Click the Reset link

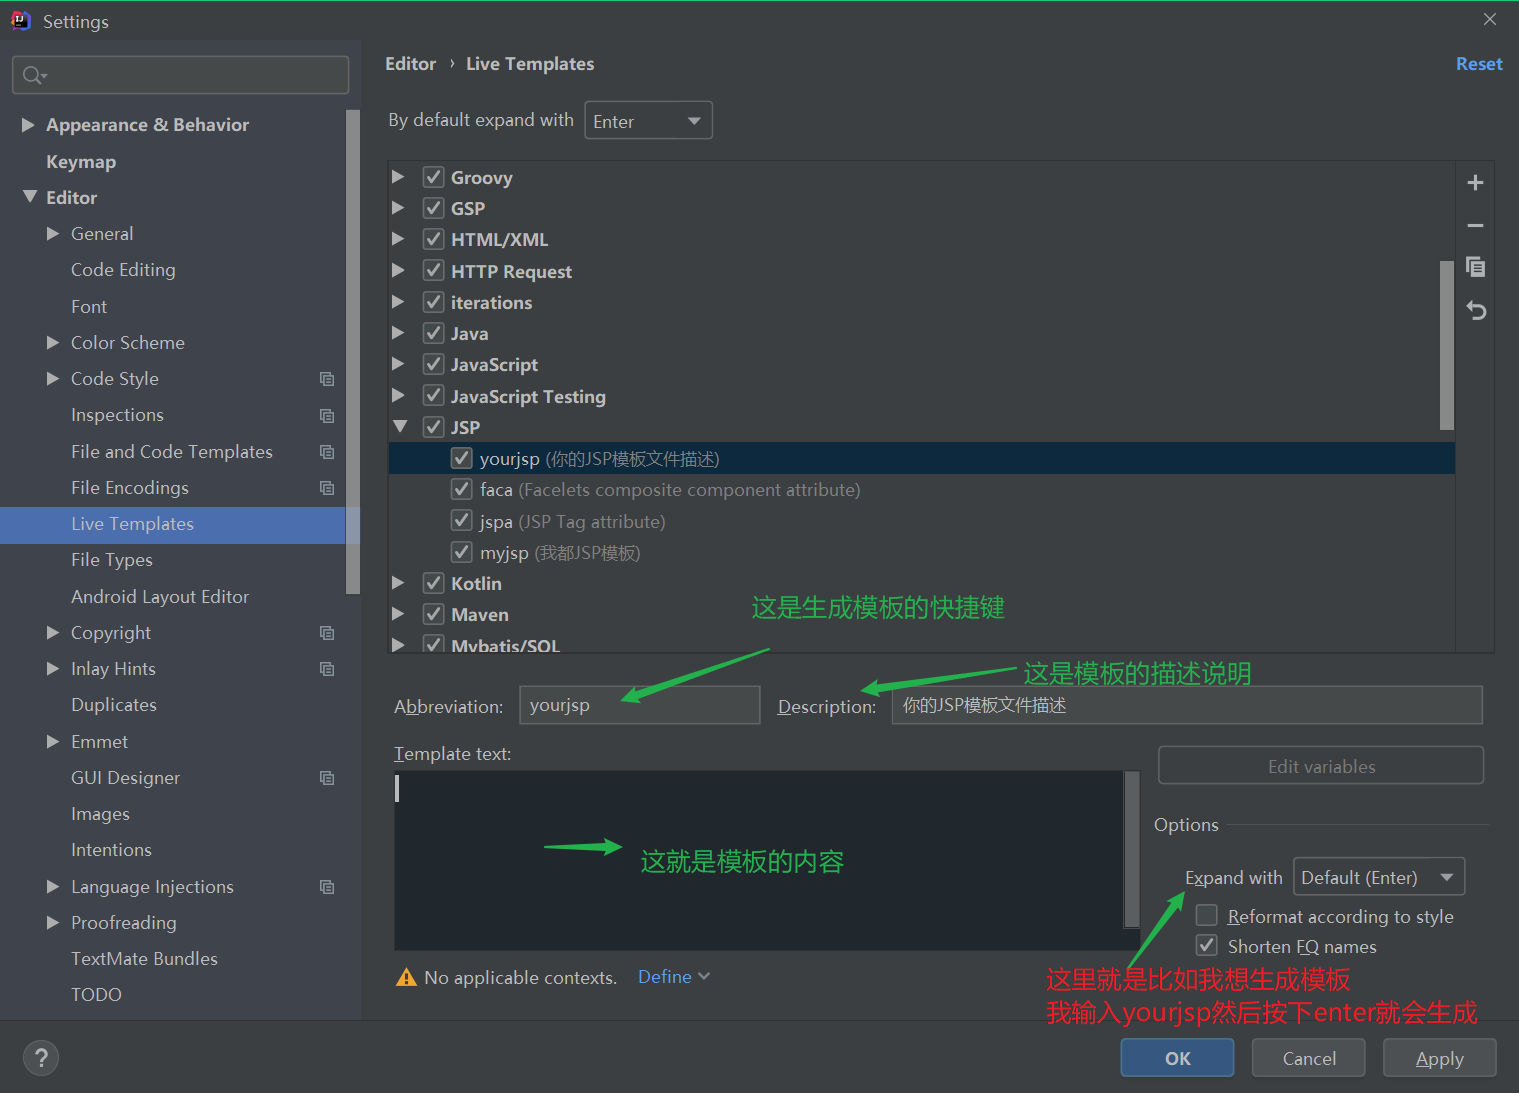tap(1479, 64)
